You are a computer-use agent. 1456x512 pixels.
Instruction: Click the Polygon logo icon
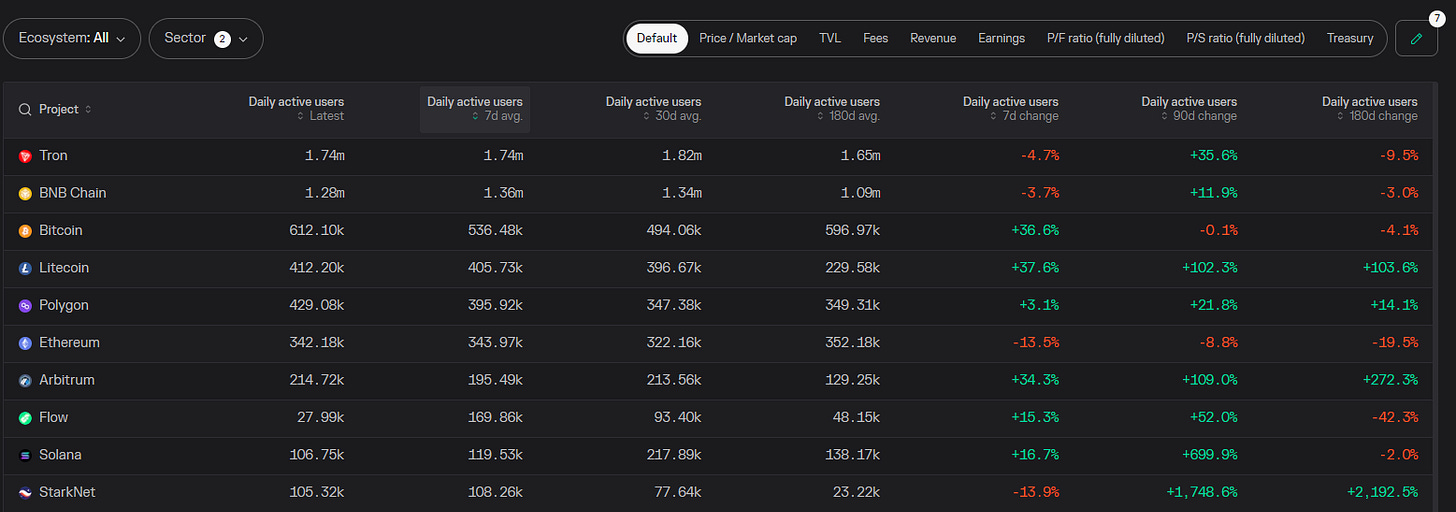point(25,306)
